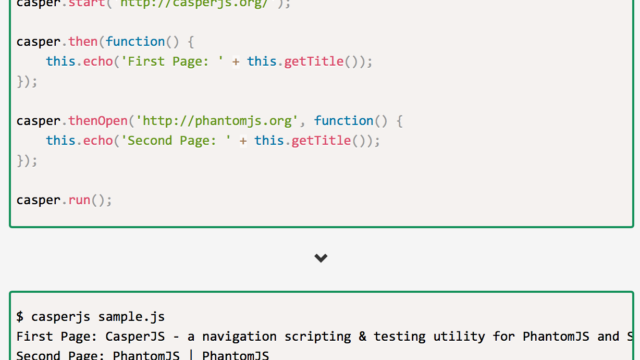Click the down chevron arrow between code boxes
Screen dimensions: 640x360
coord(321,258)
